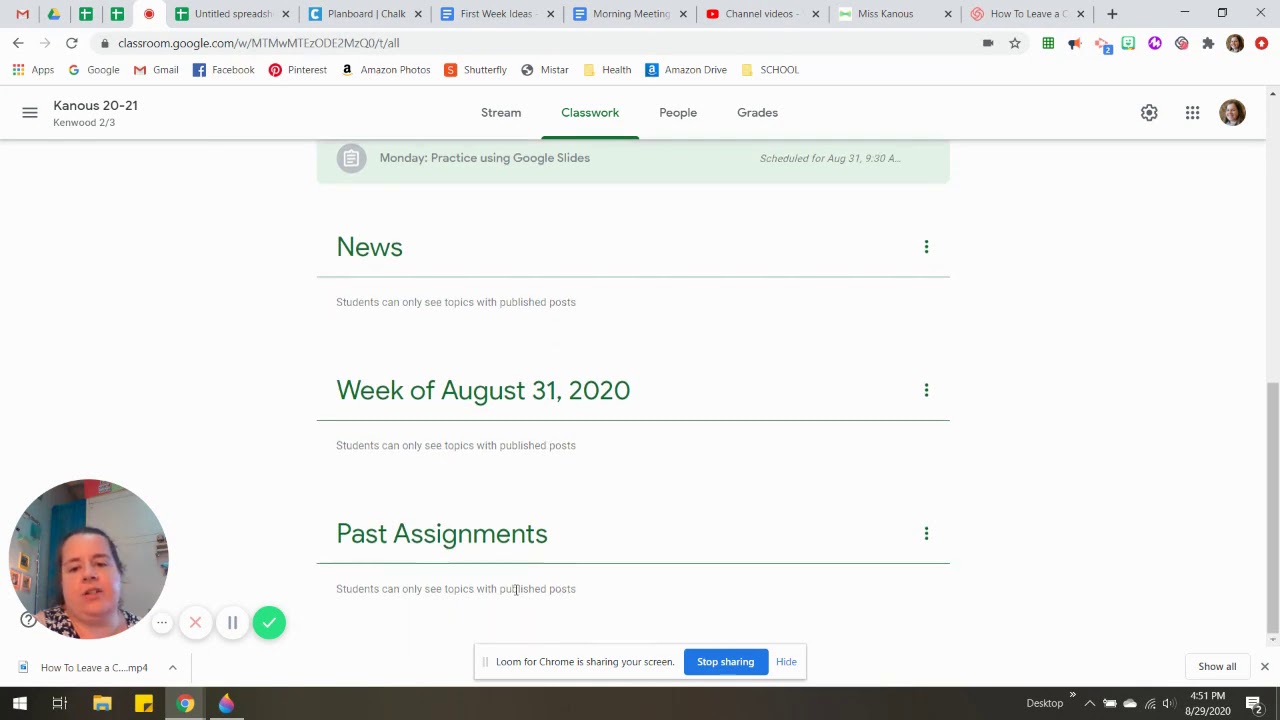The height and width of the screenshot is (720, 1280).
Task: Open the Google apps grid
Action: [1192, 113]
